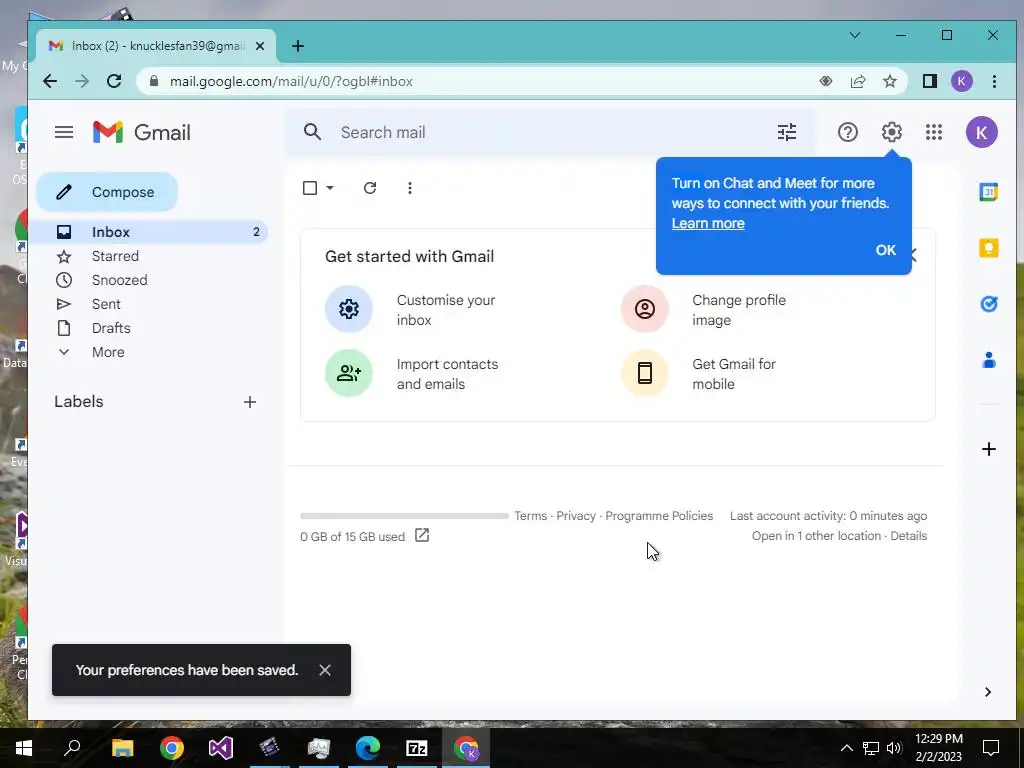Open the Windows notification center icon
This screenshot has height=768, width=1024.
pyautogui.click(x=991, y=748)
